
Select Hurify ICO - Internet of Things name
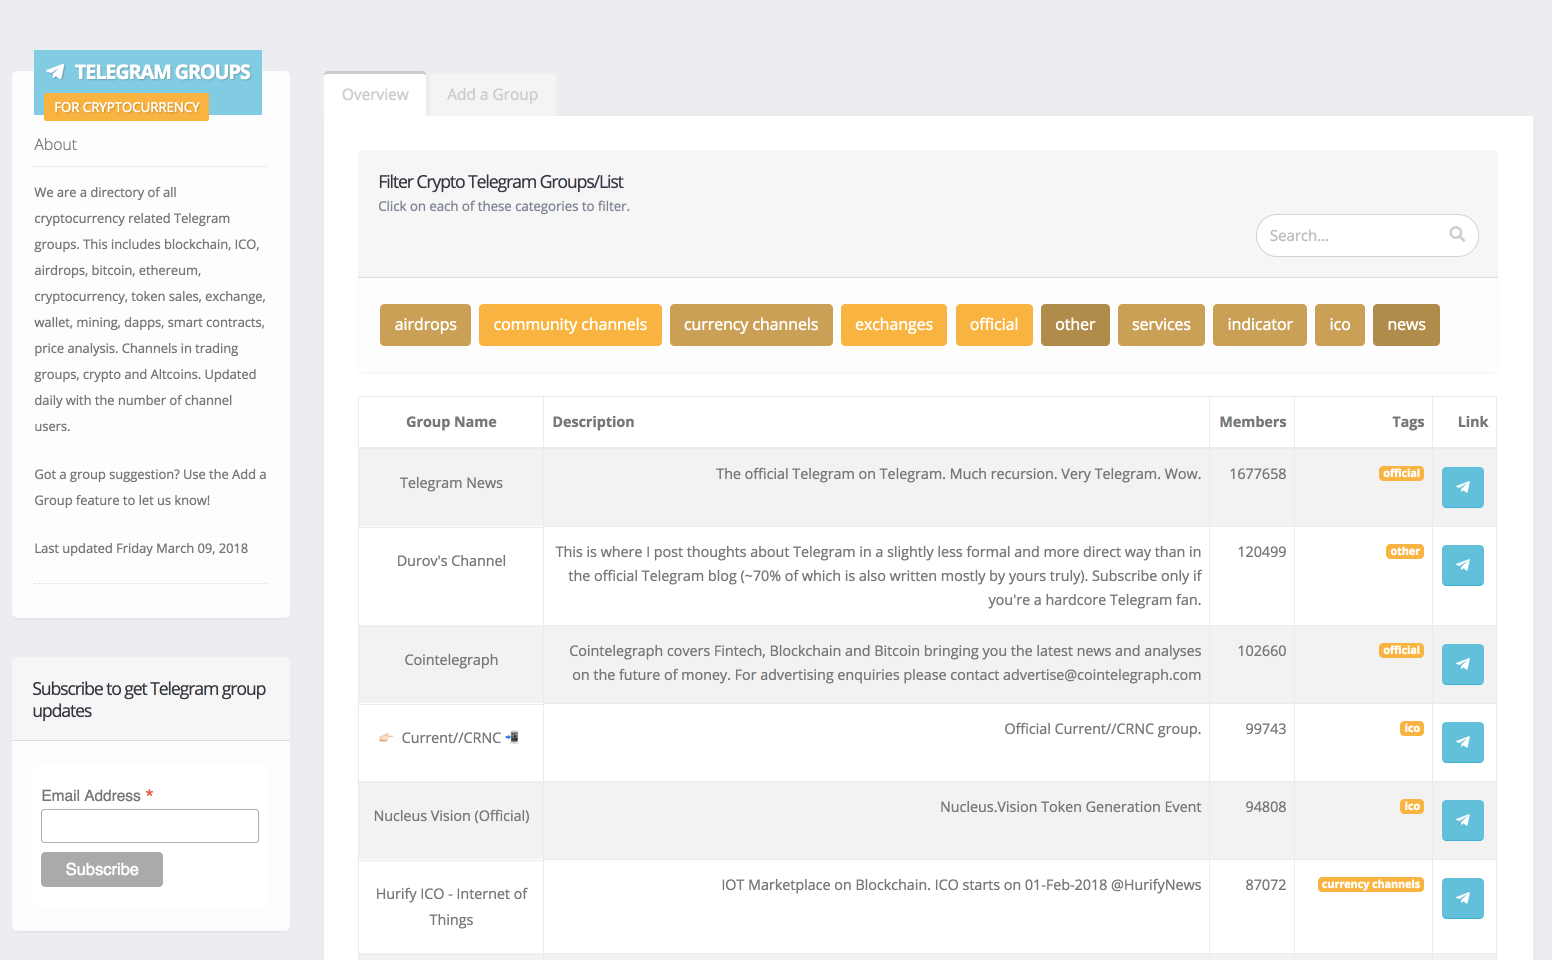point(451,907)
